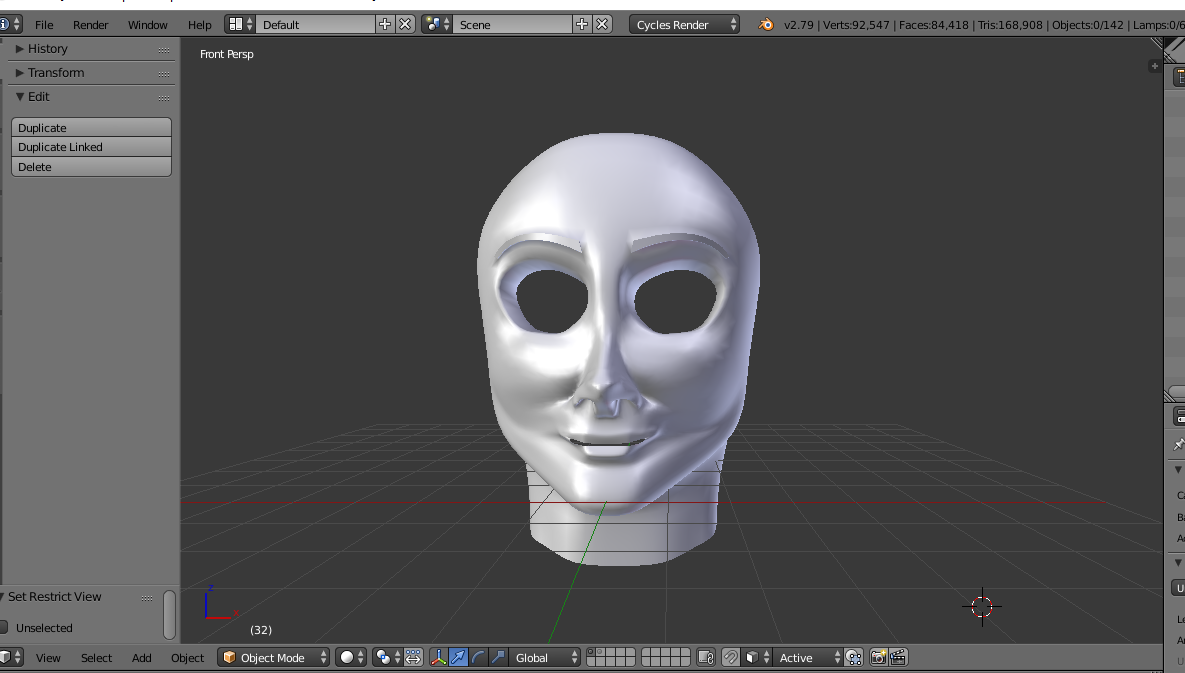Screen dimensions: 1185x673
Task: Click the Duplicate Linked button
Action: pos(91,147)
